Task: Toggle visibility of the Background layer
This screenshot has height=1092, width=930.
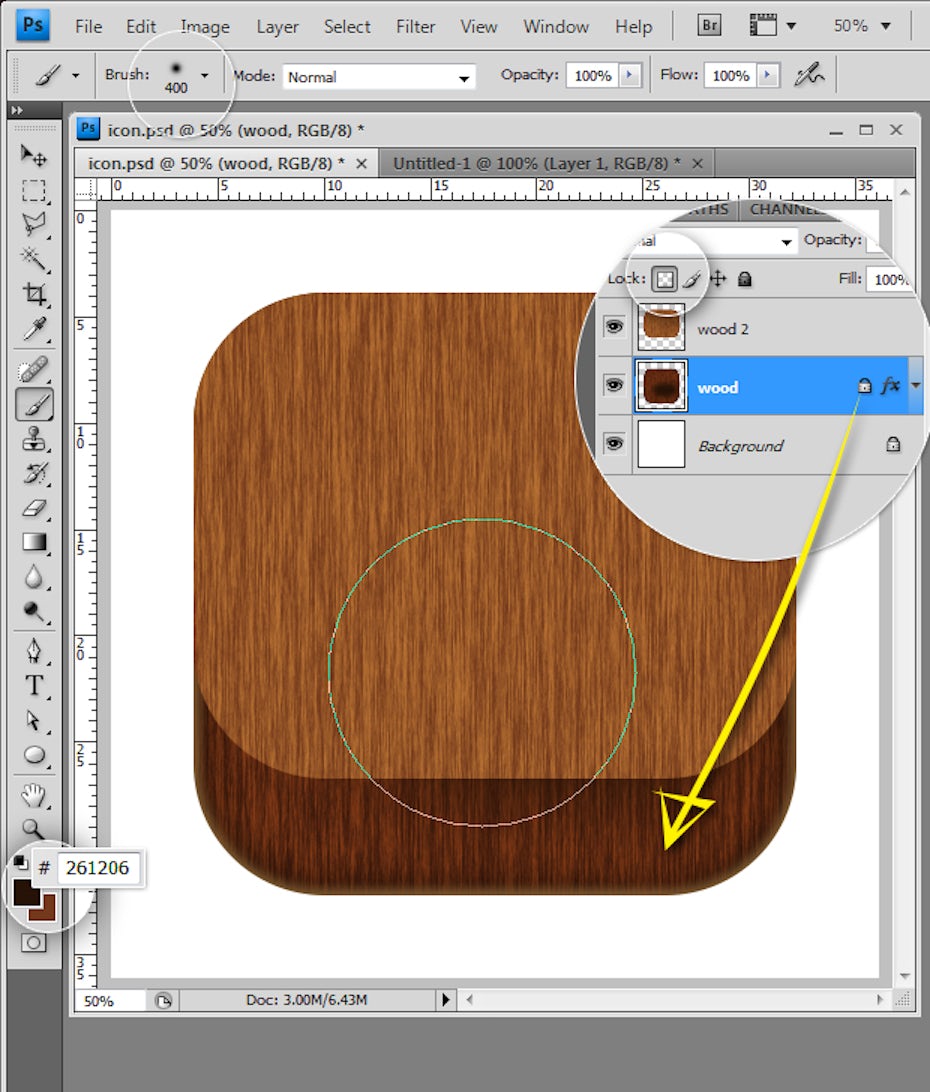Action: point(614,444)
